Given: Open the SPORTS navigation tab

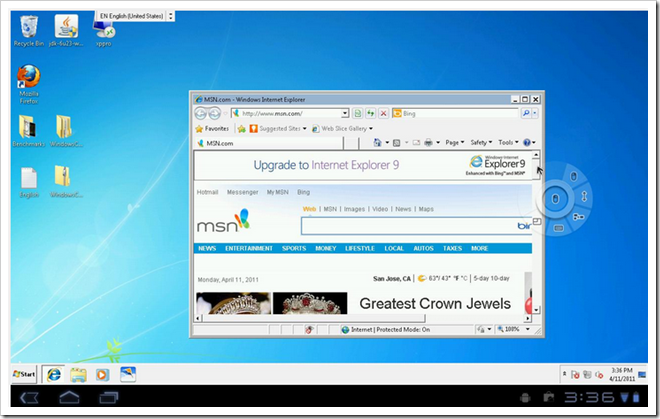Looking at the screenshot, I should pos(294,248).
